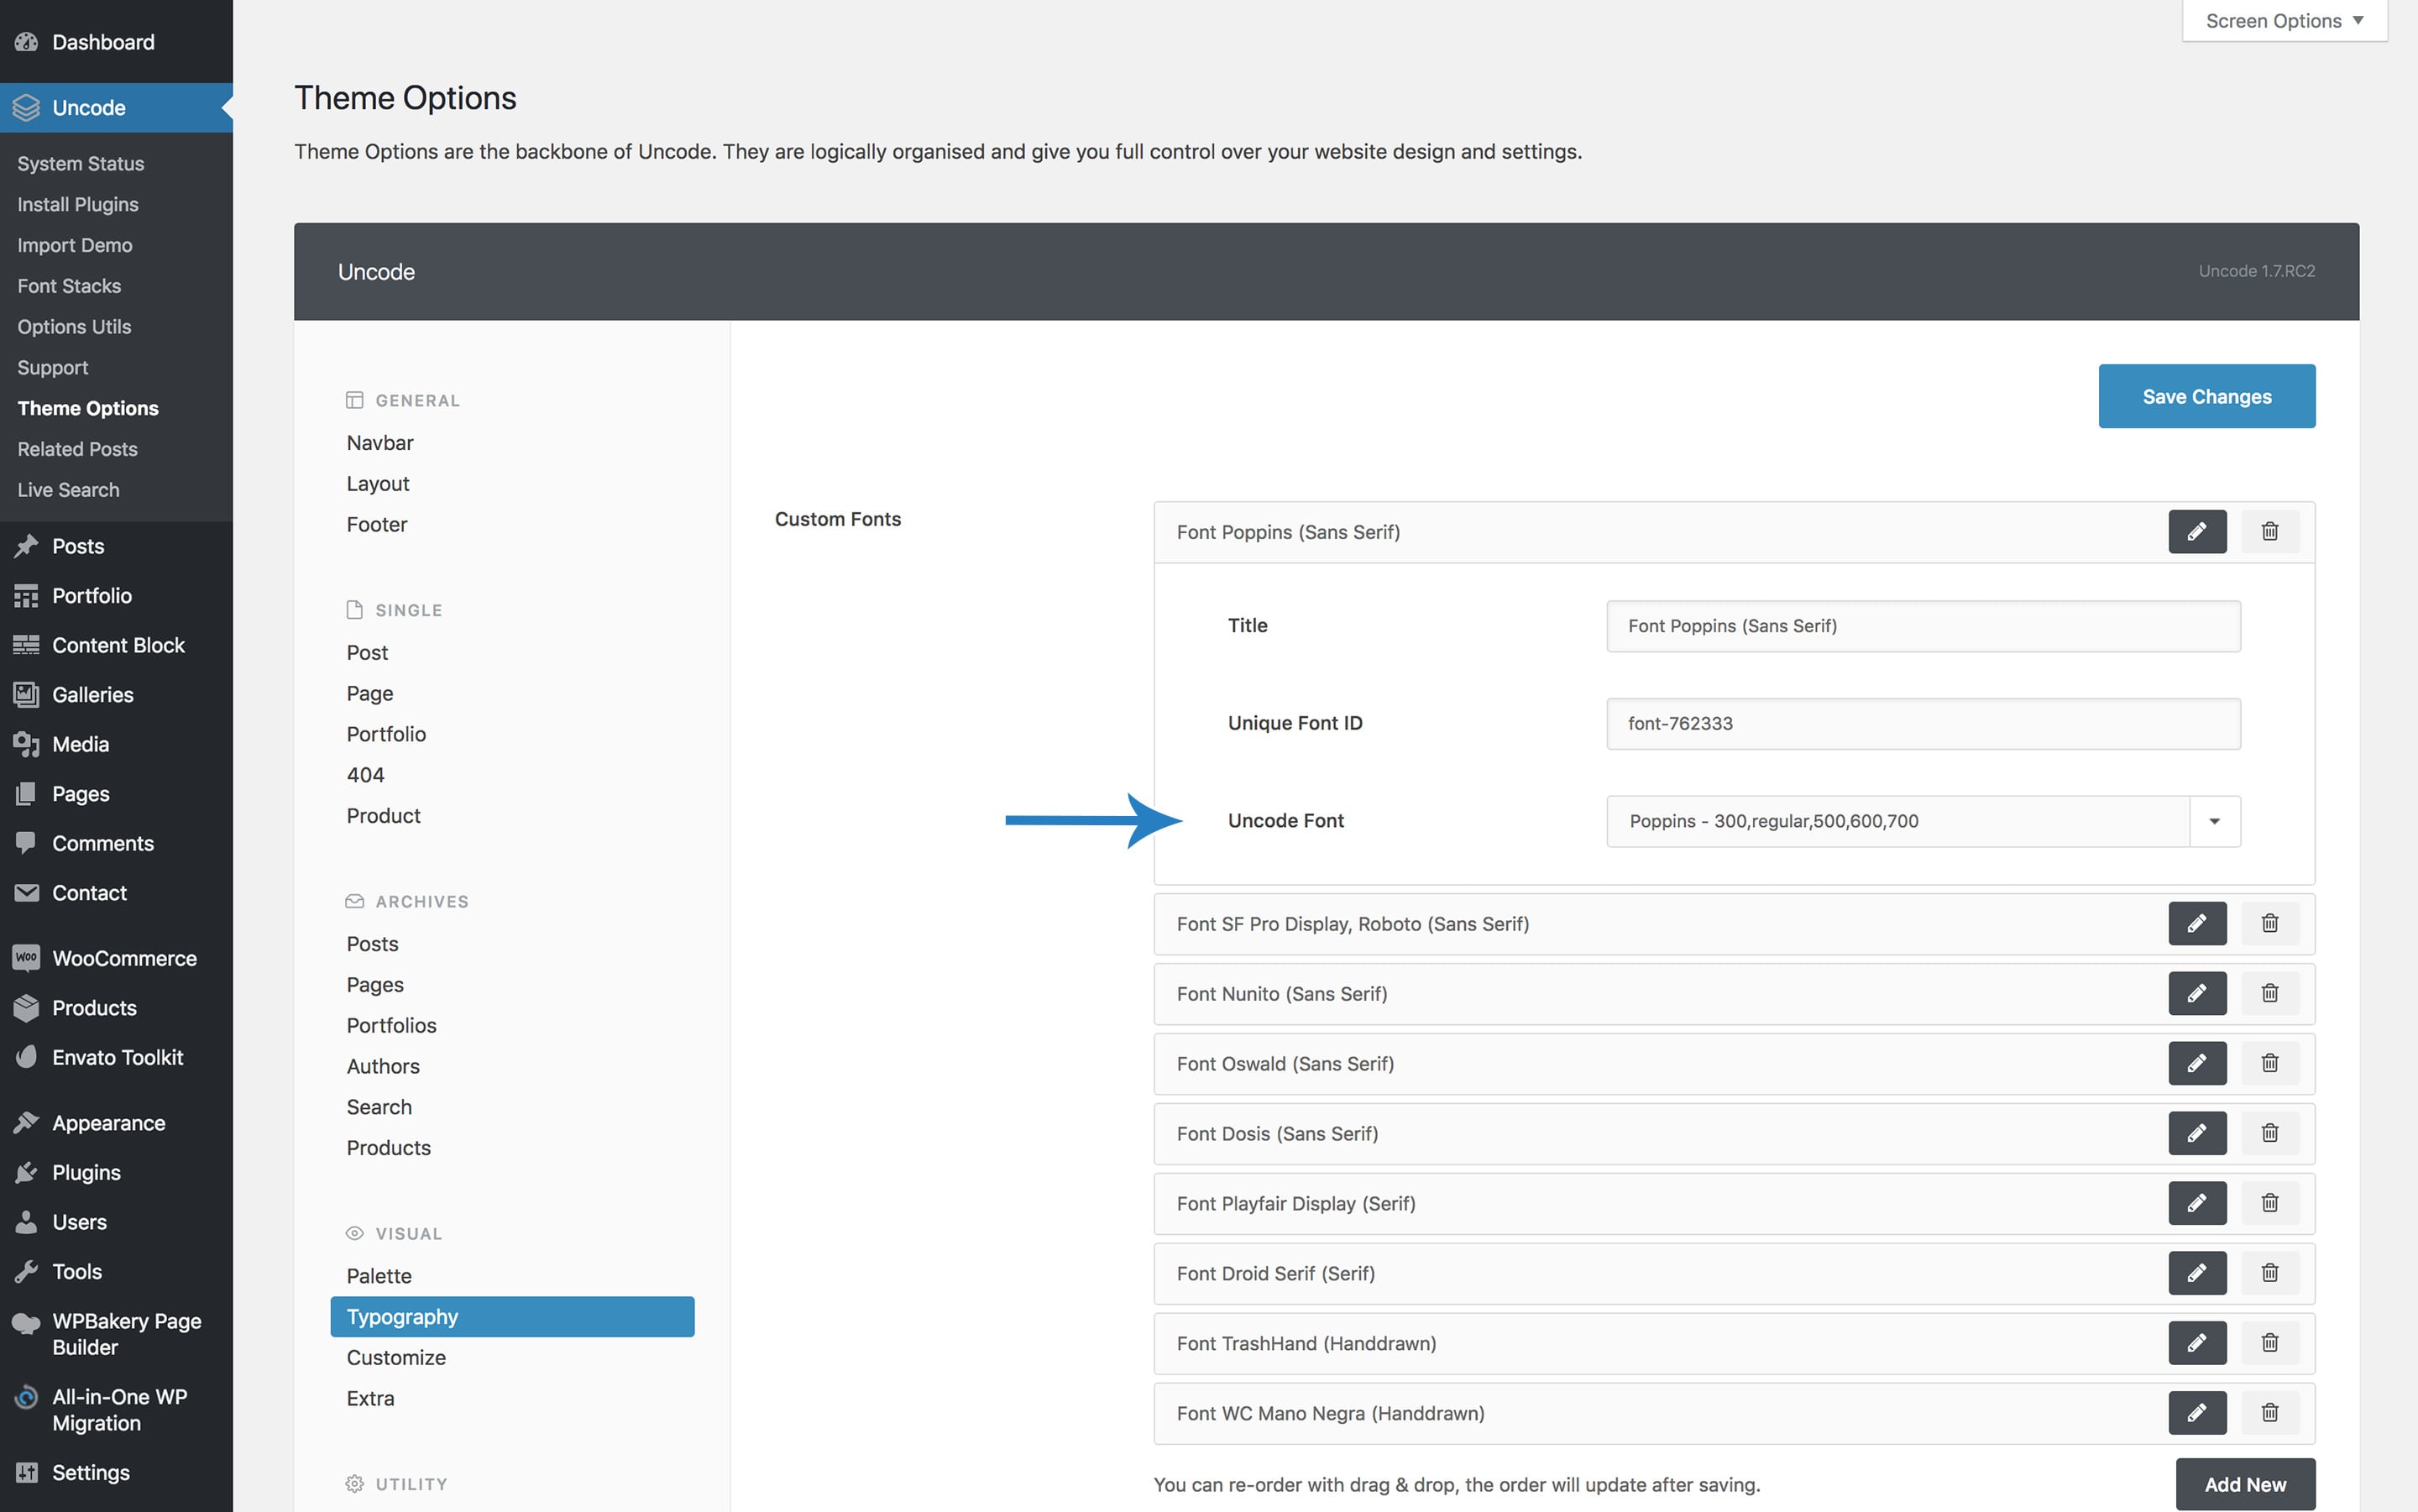Click the edit icon for Font WC Mano Negra

(x=2196, y=1411)
